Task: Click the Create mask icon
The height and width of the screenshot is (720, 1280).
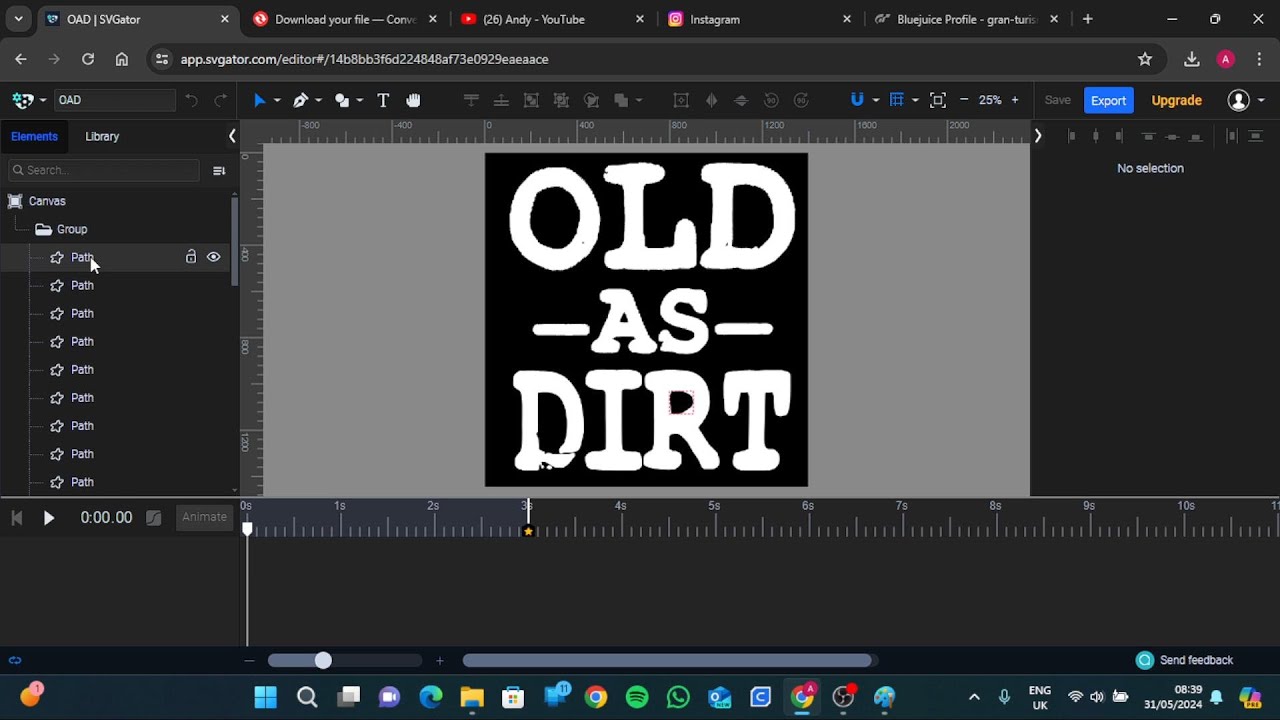Action: pyautogui.click(x=591, y=100)
